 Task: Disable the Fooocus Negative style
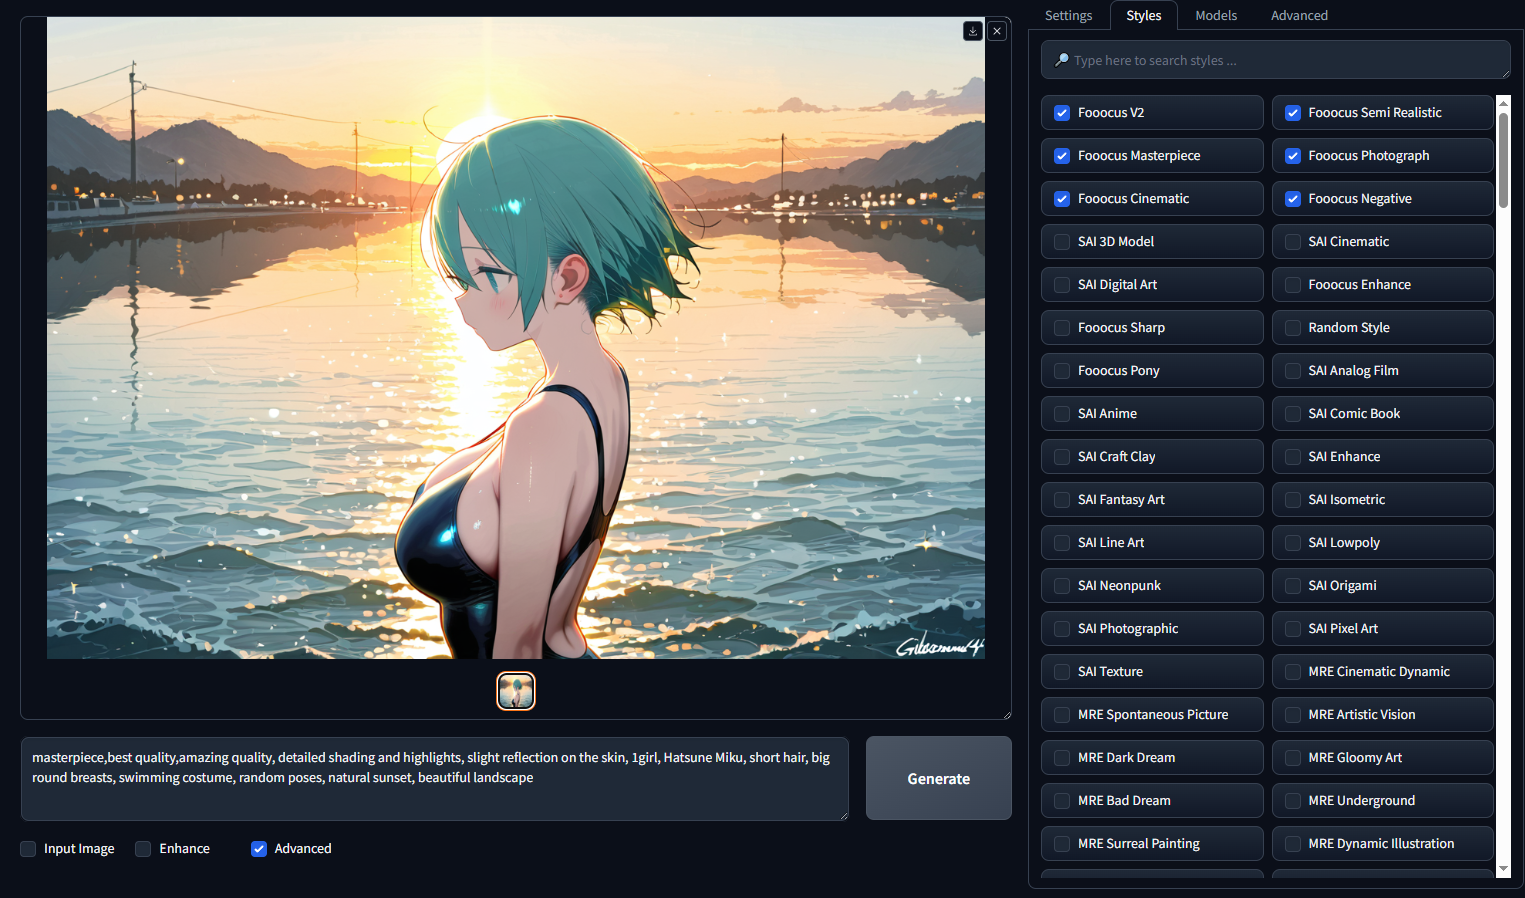coord(1293,199)
